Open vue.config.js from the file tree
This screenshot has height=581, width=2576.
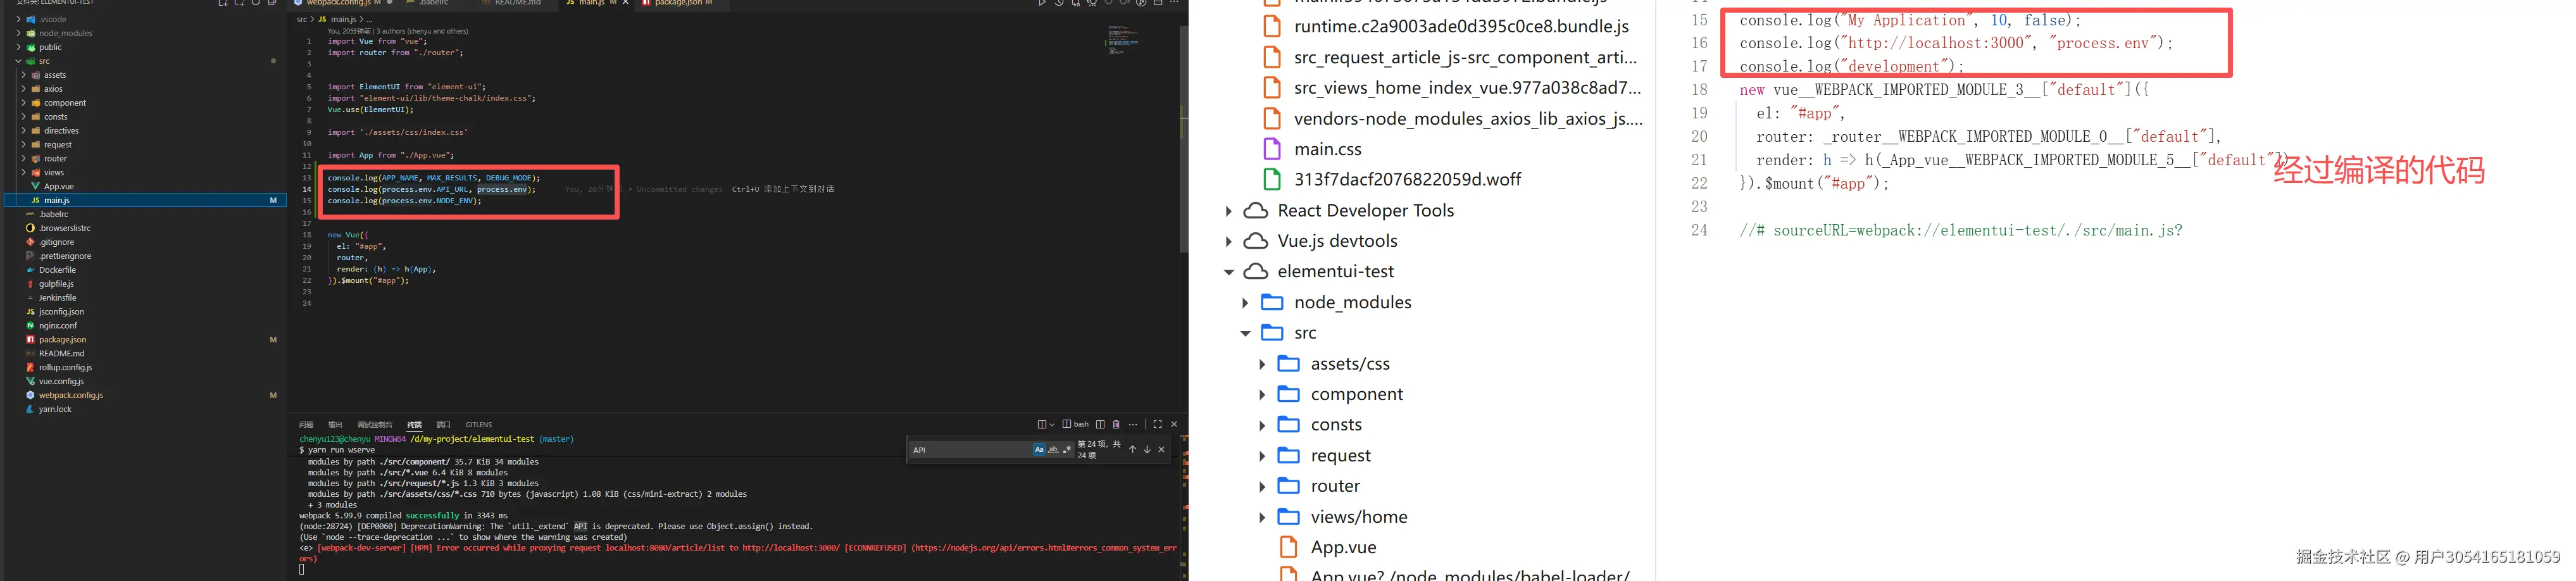pos(61,382)
